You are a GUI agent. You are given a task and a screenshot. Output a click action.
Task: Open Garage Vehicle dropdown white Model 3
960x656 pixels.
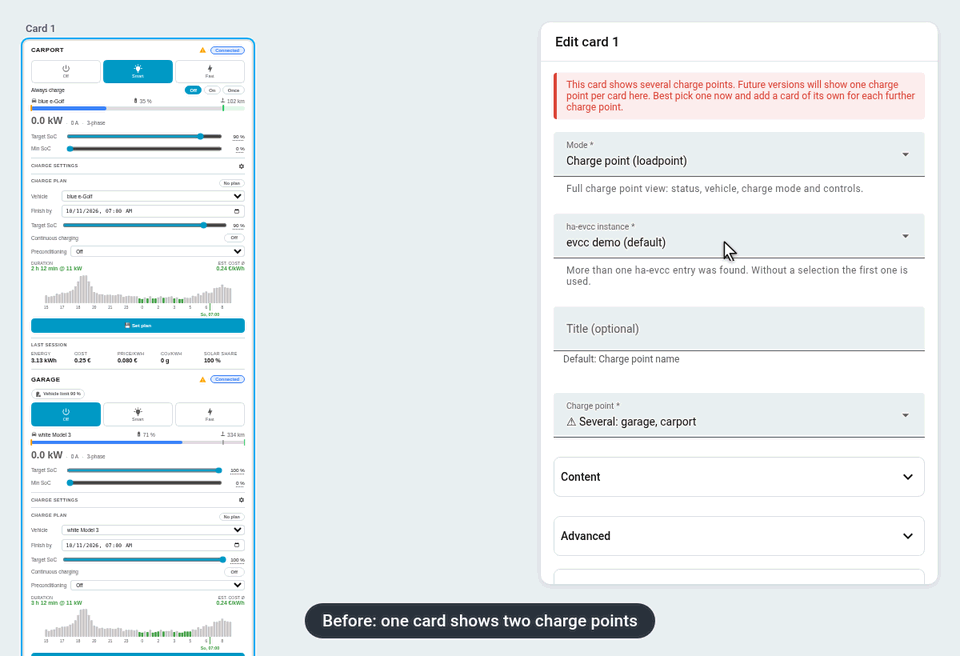pyautogui.click(x=153, y=530)
